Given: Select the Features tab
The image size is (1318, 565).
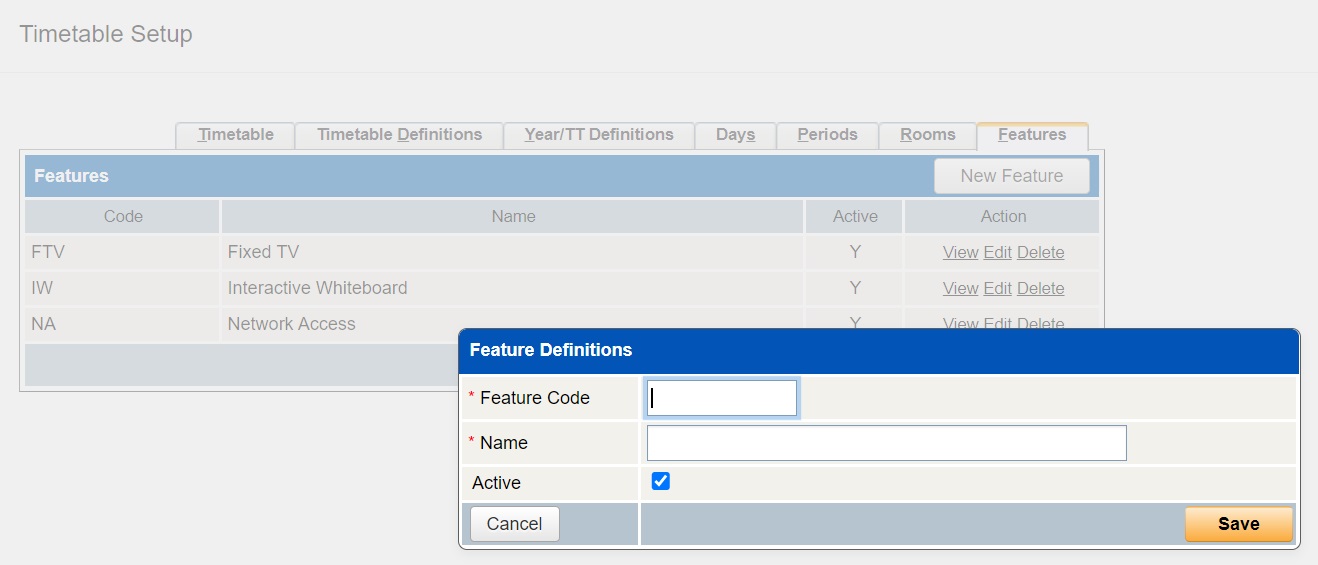Looking at the screenshot, I should coord(1031,135).
